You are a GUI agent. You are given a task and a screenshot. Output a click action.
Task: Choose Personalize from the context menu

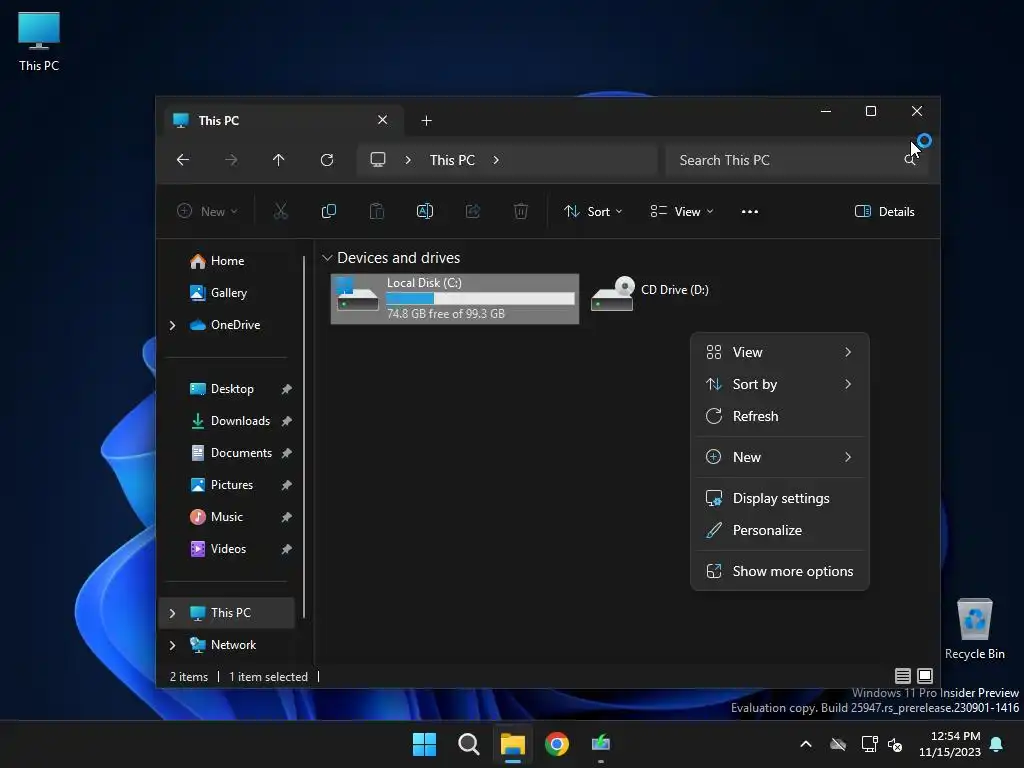pyautogui.click(x=779, y=530)
